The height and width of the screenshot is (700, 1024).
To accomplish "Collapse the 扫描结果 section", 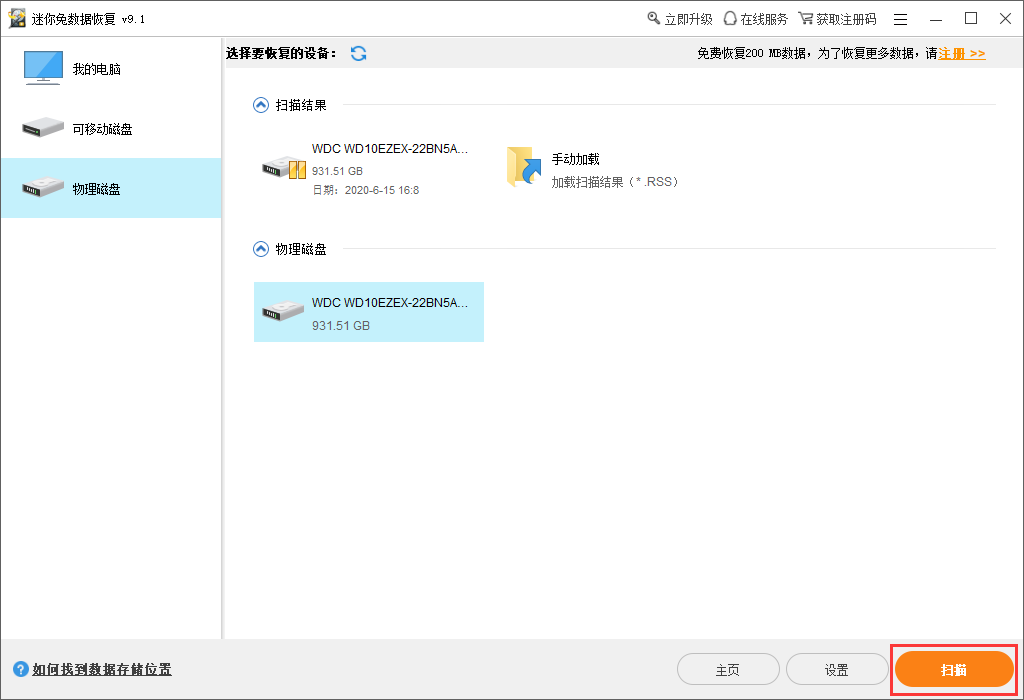I will click(261, 105).
